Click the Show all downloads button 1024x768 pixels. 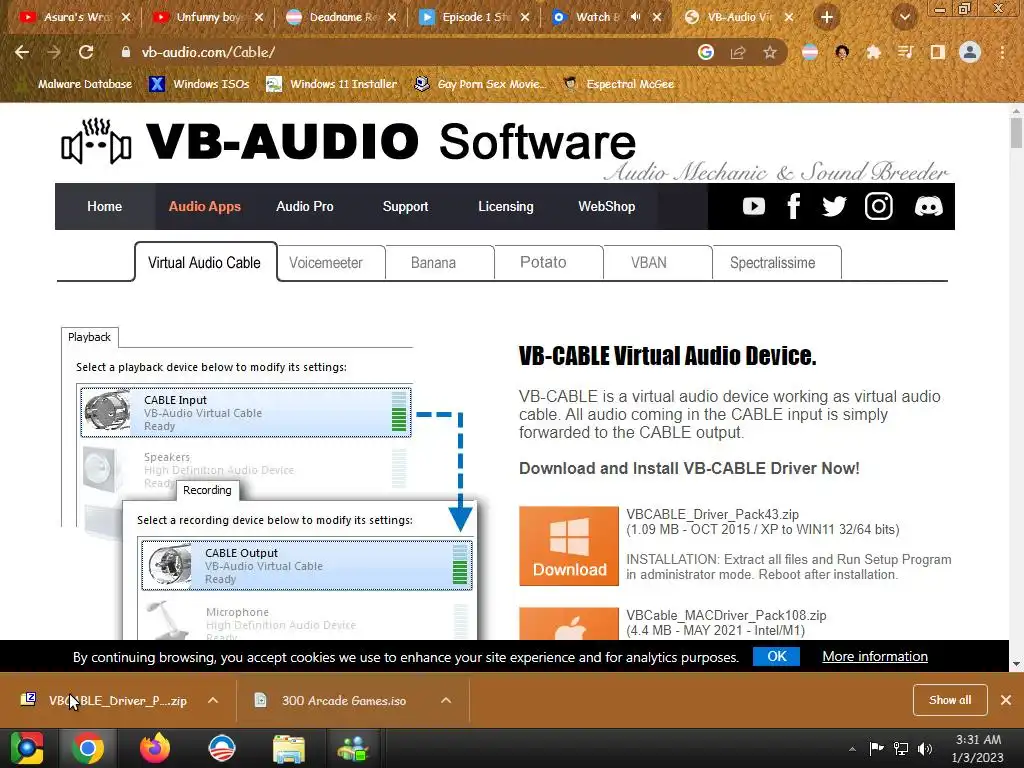950,700
